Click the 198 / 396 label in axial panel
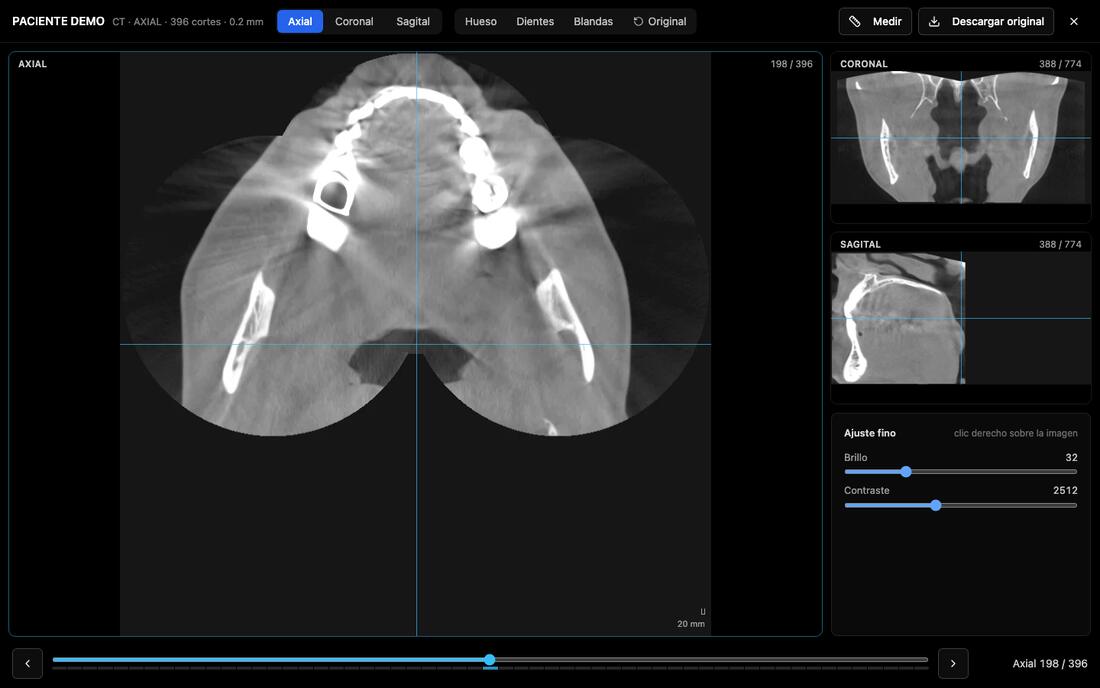 [x=791, y=64]
